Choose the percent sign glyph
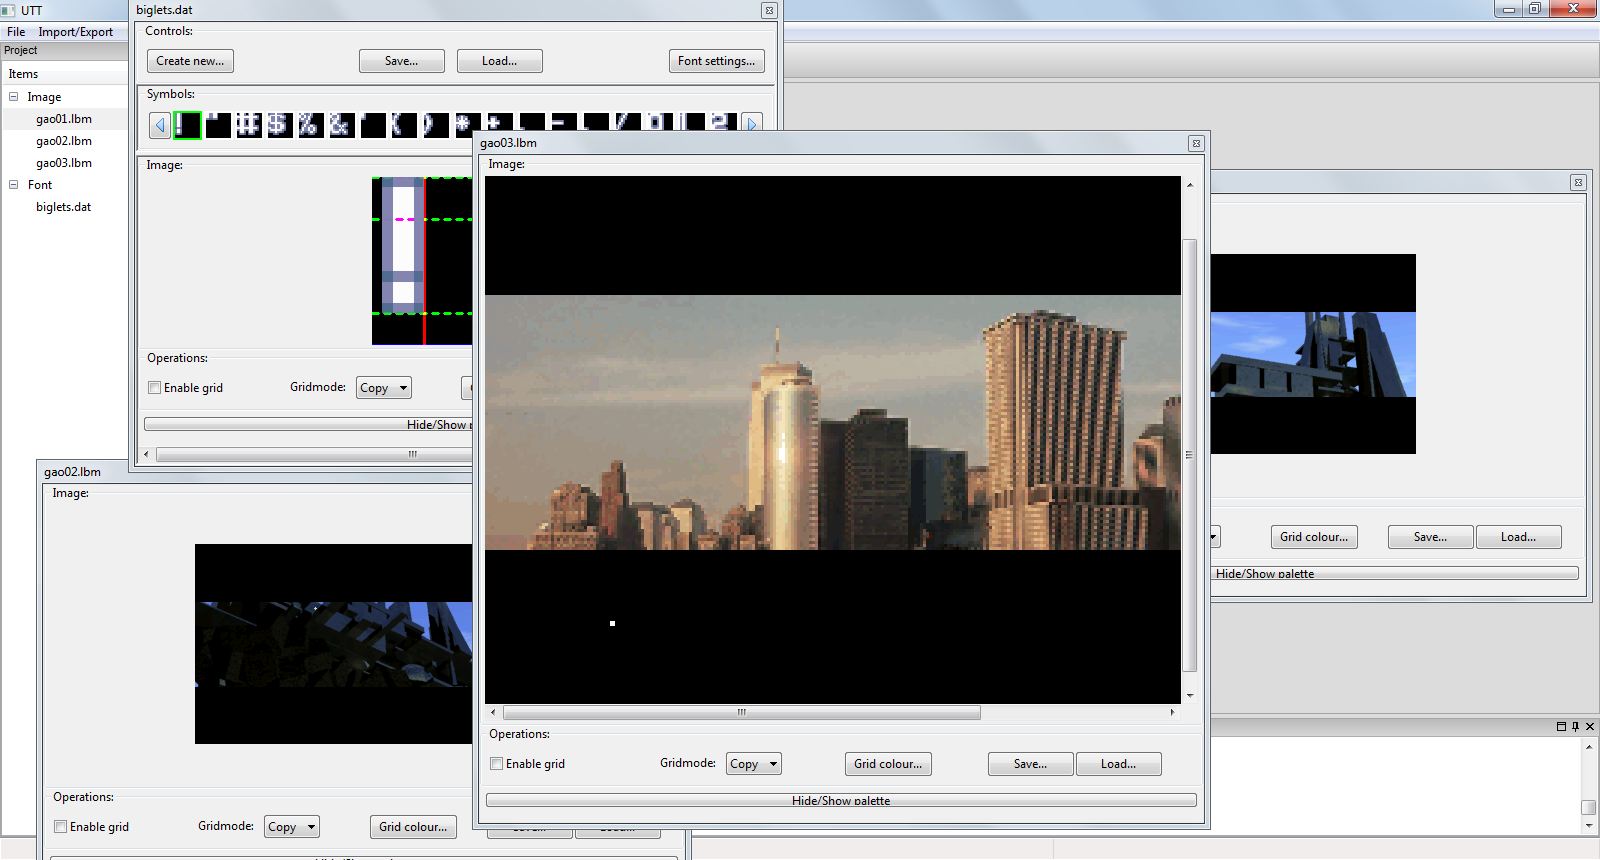 [x=310, y=125]
